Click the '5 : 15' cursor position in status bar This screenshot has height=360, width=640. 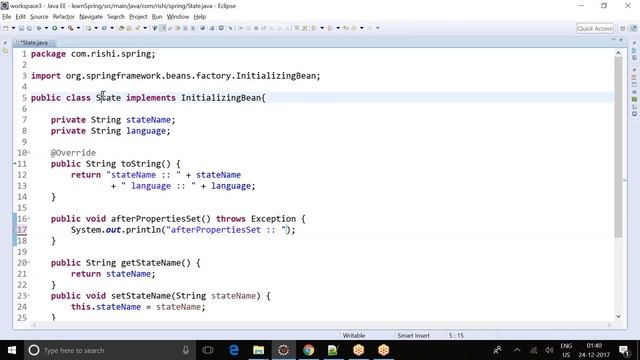(456, 336)
